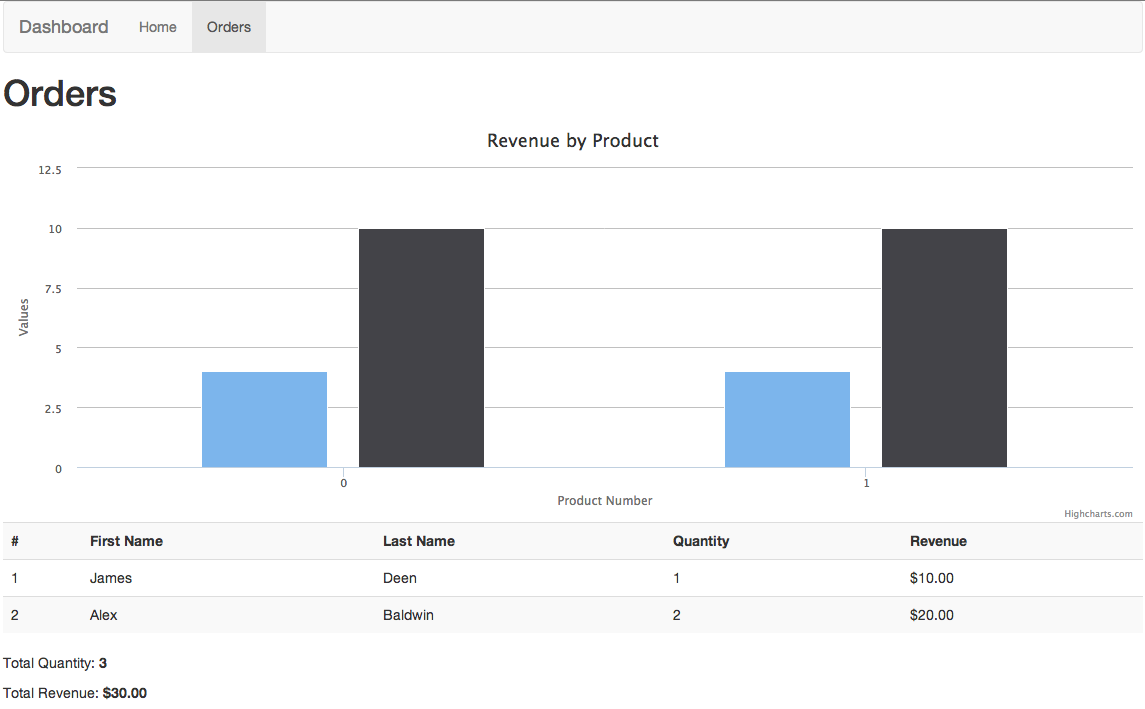
Task: Select Alex Baldwin's table row
Action: (x=400, y=615)
